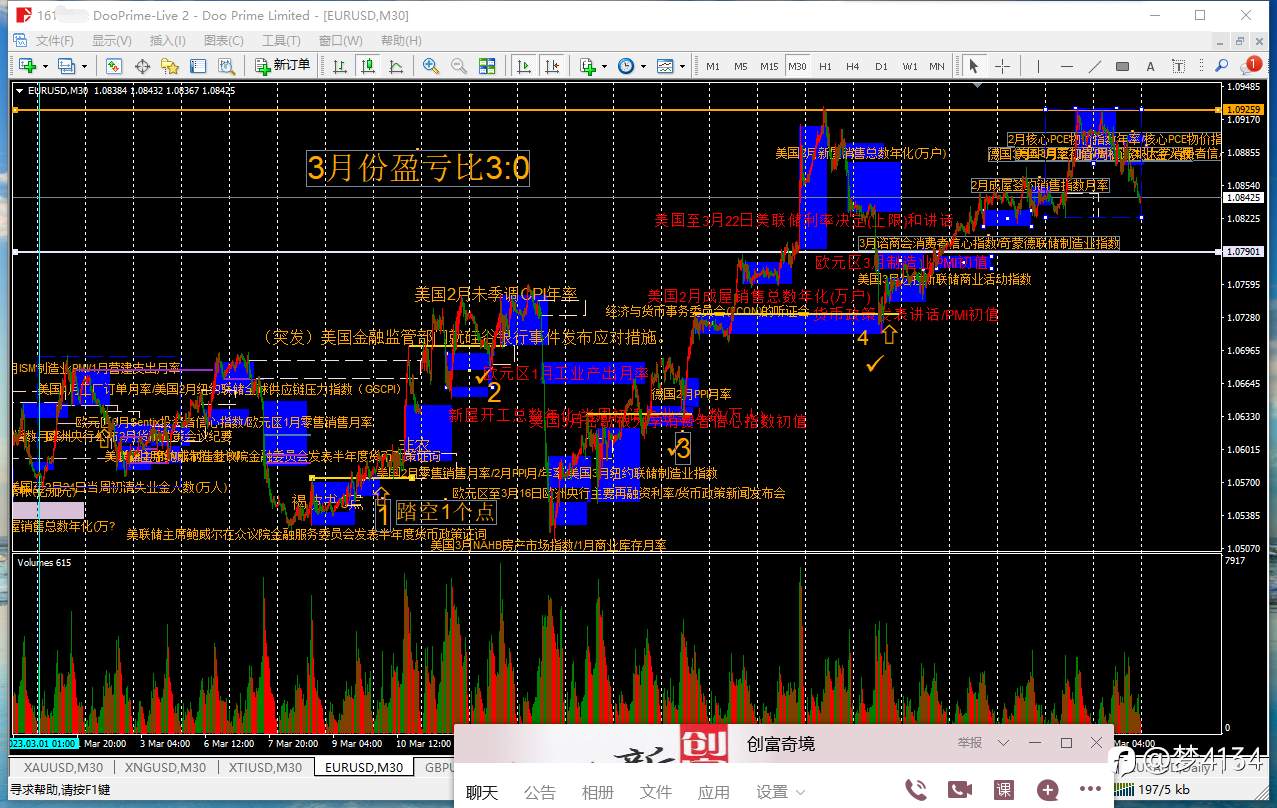Open the Data Window crosshair-circle icon
Screen dimensions: 1277x808
[x=142, y=66]
